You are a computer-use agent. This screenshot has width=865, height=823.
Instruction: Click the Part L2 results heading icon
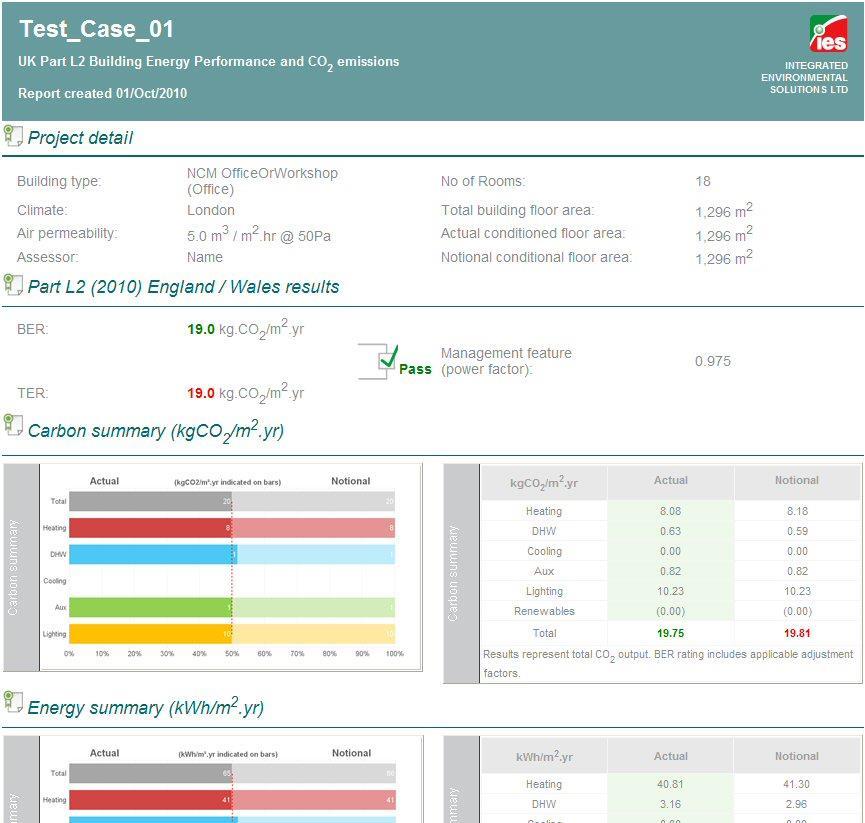pos(14,283)
